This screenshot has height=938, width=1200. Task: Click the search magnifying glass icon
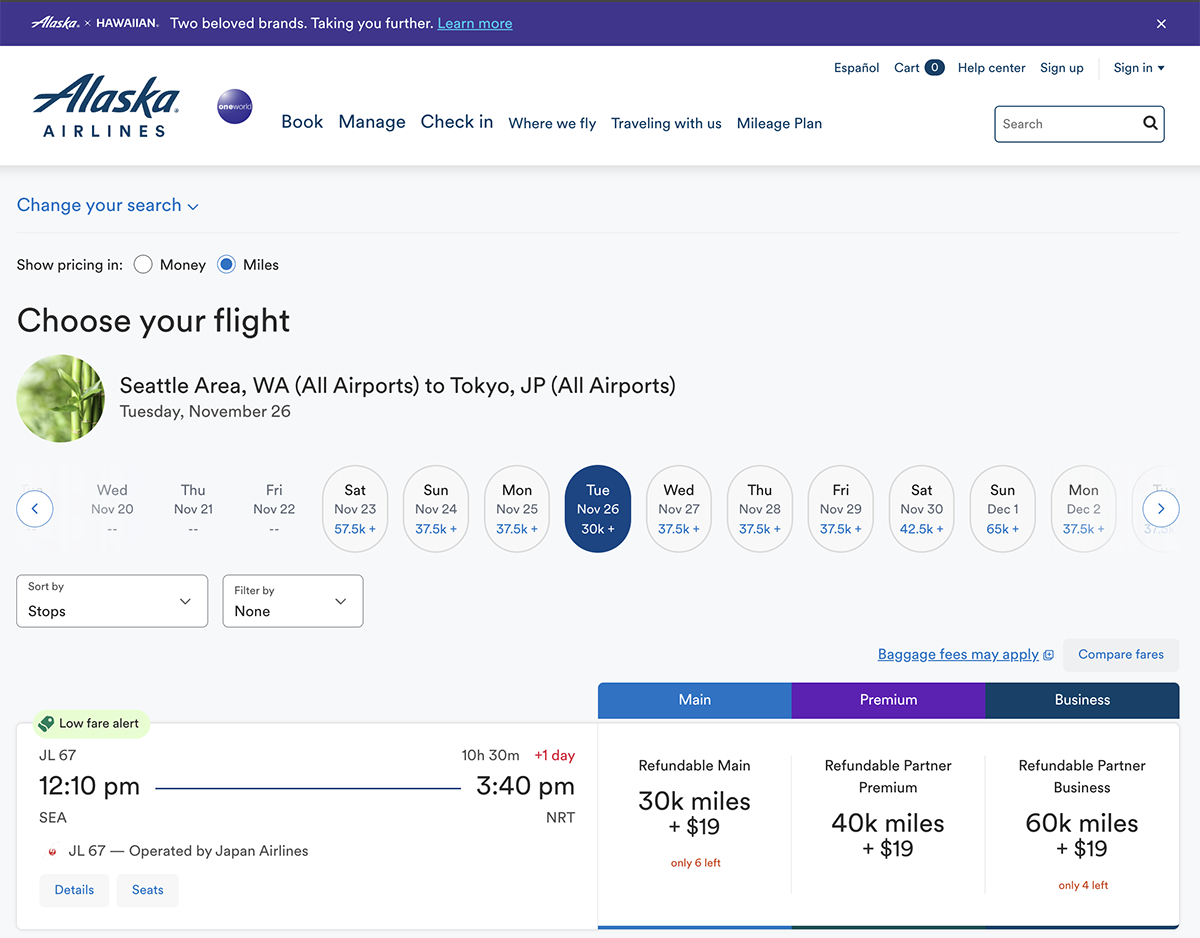pos(1148,123)
